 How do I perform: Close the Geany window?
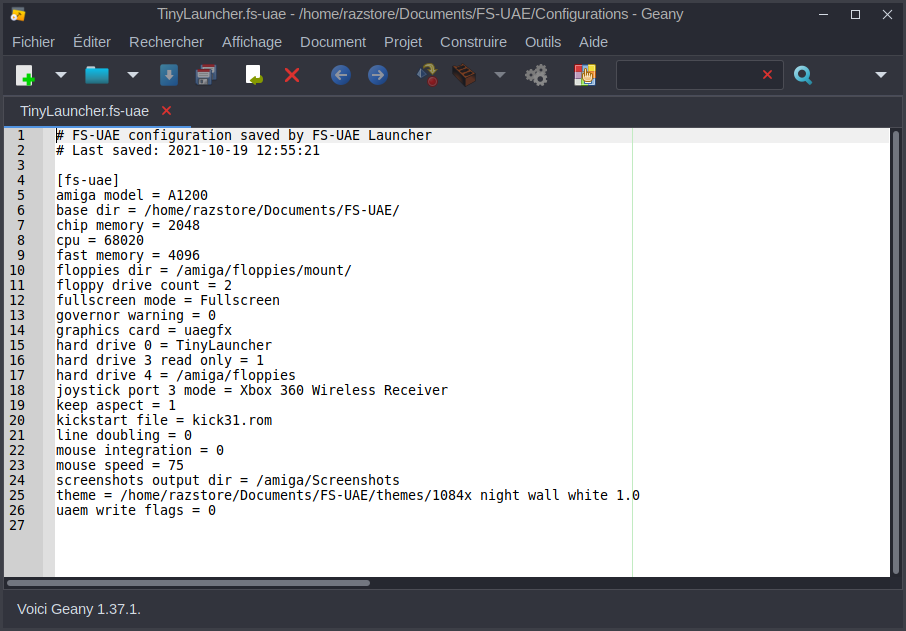pos(888,14)
